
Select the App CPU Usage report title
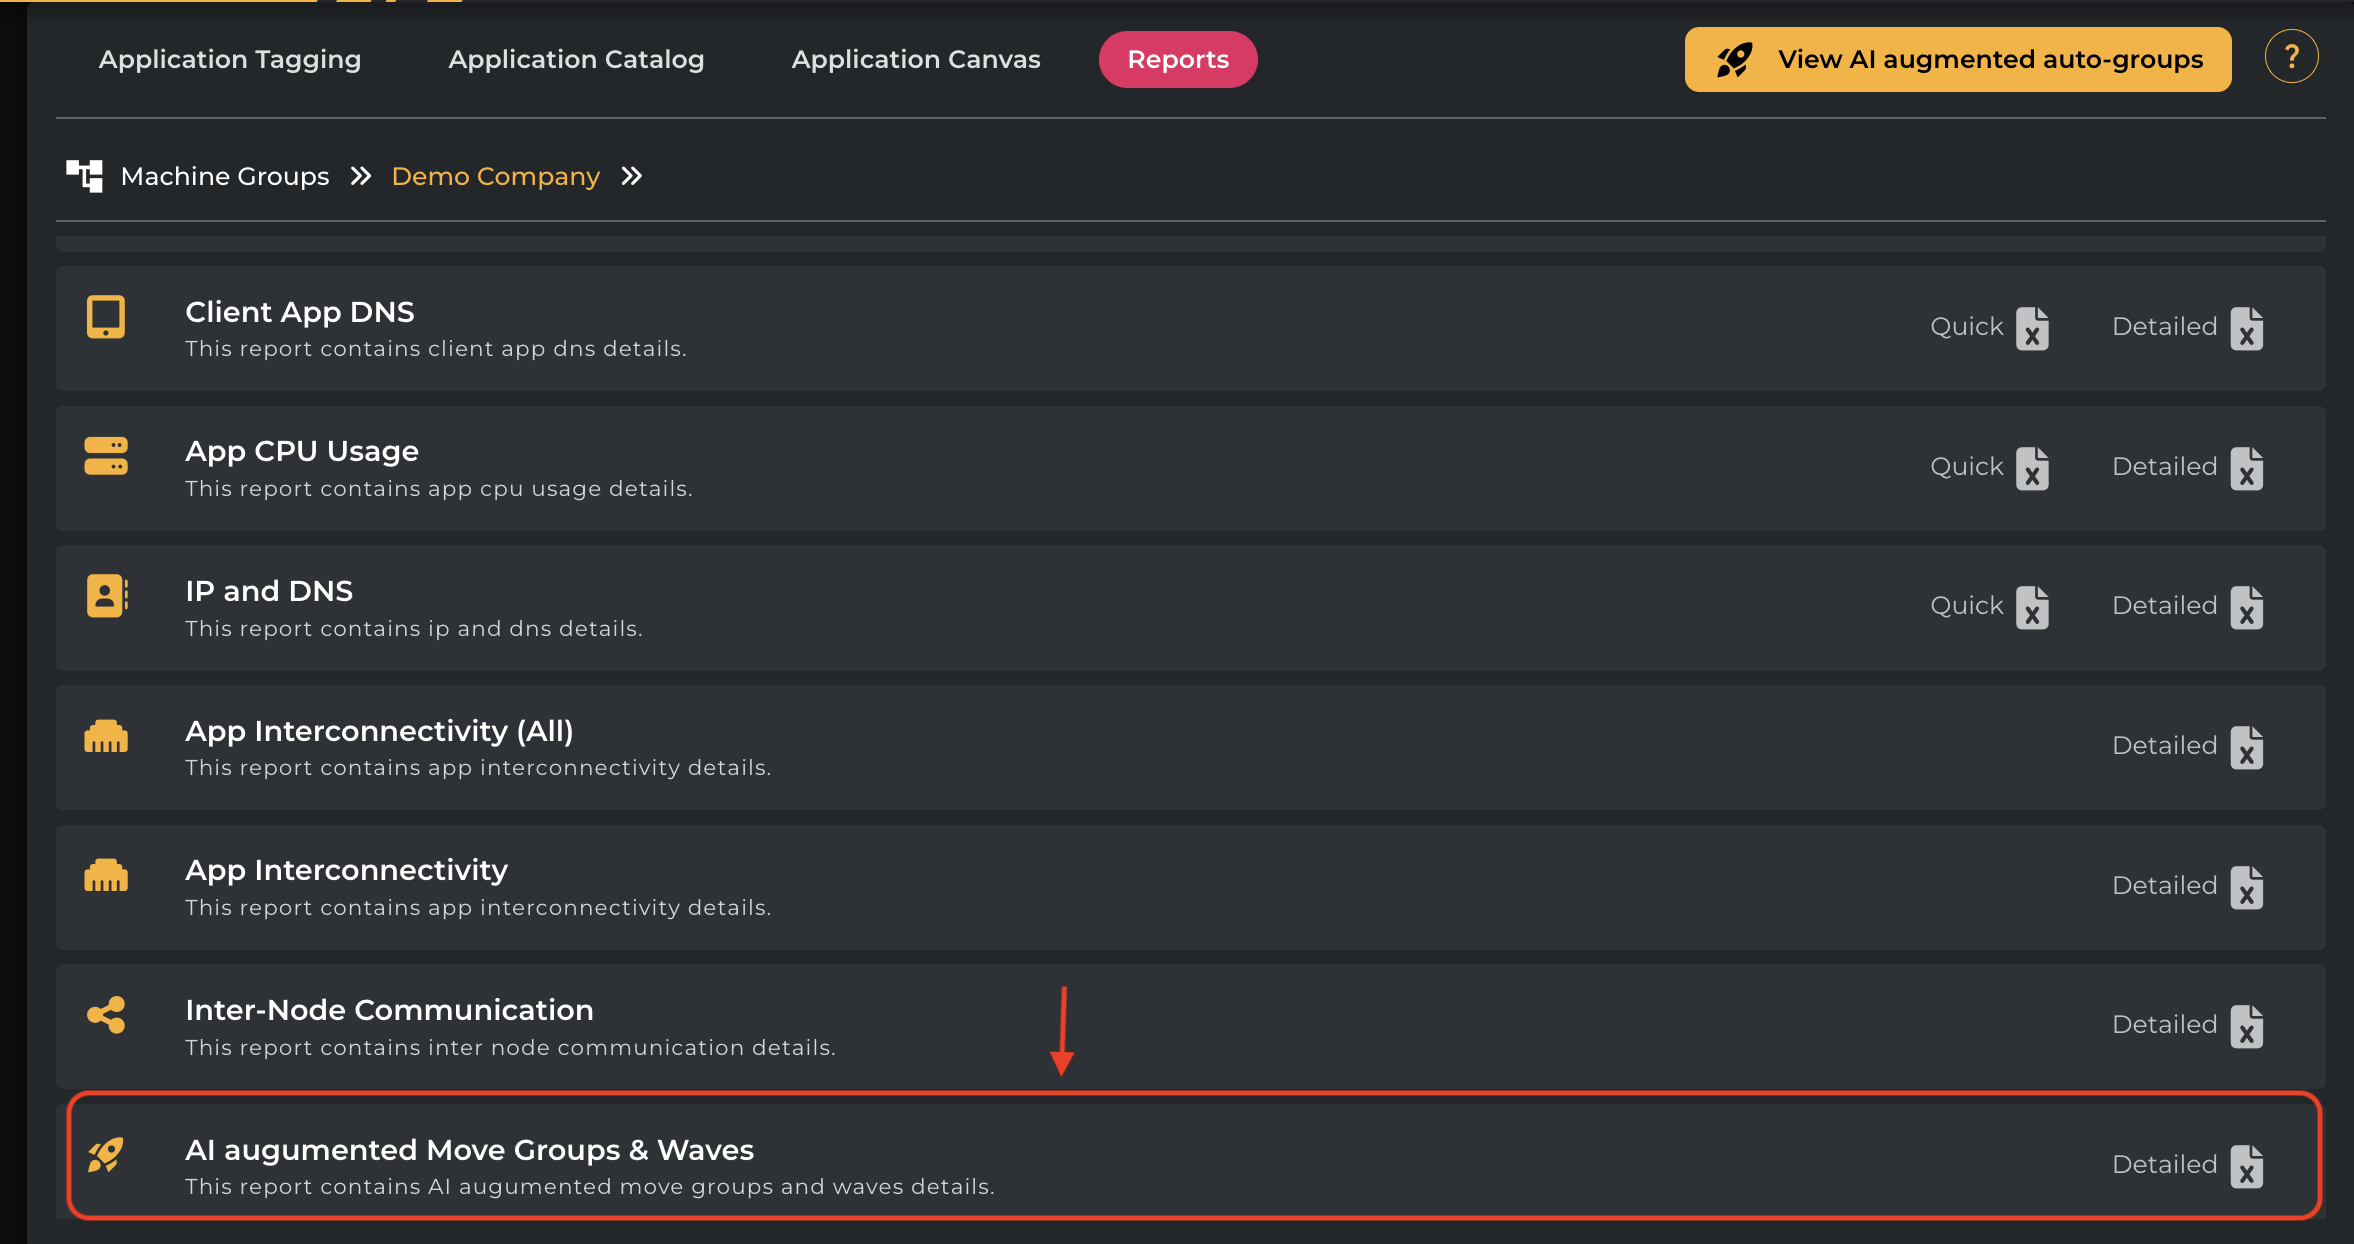(x=302, y=452)
